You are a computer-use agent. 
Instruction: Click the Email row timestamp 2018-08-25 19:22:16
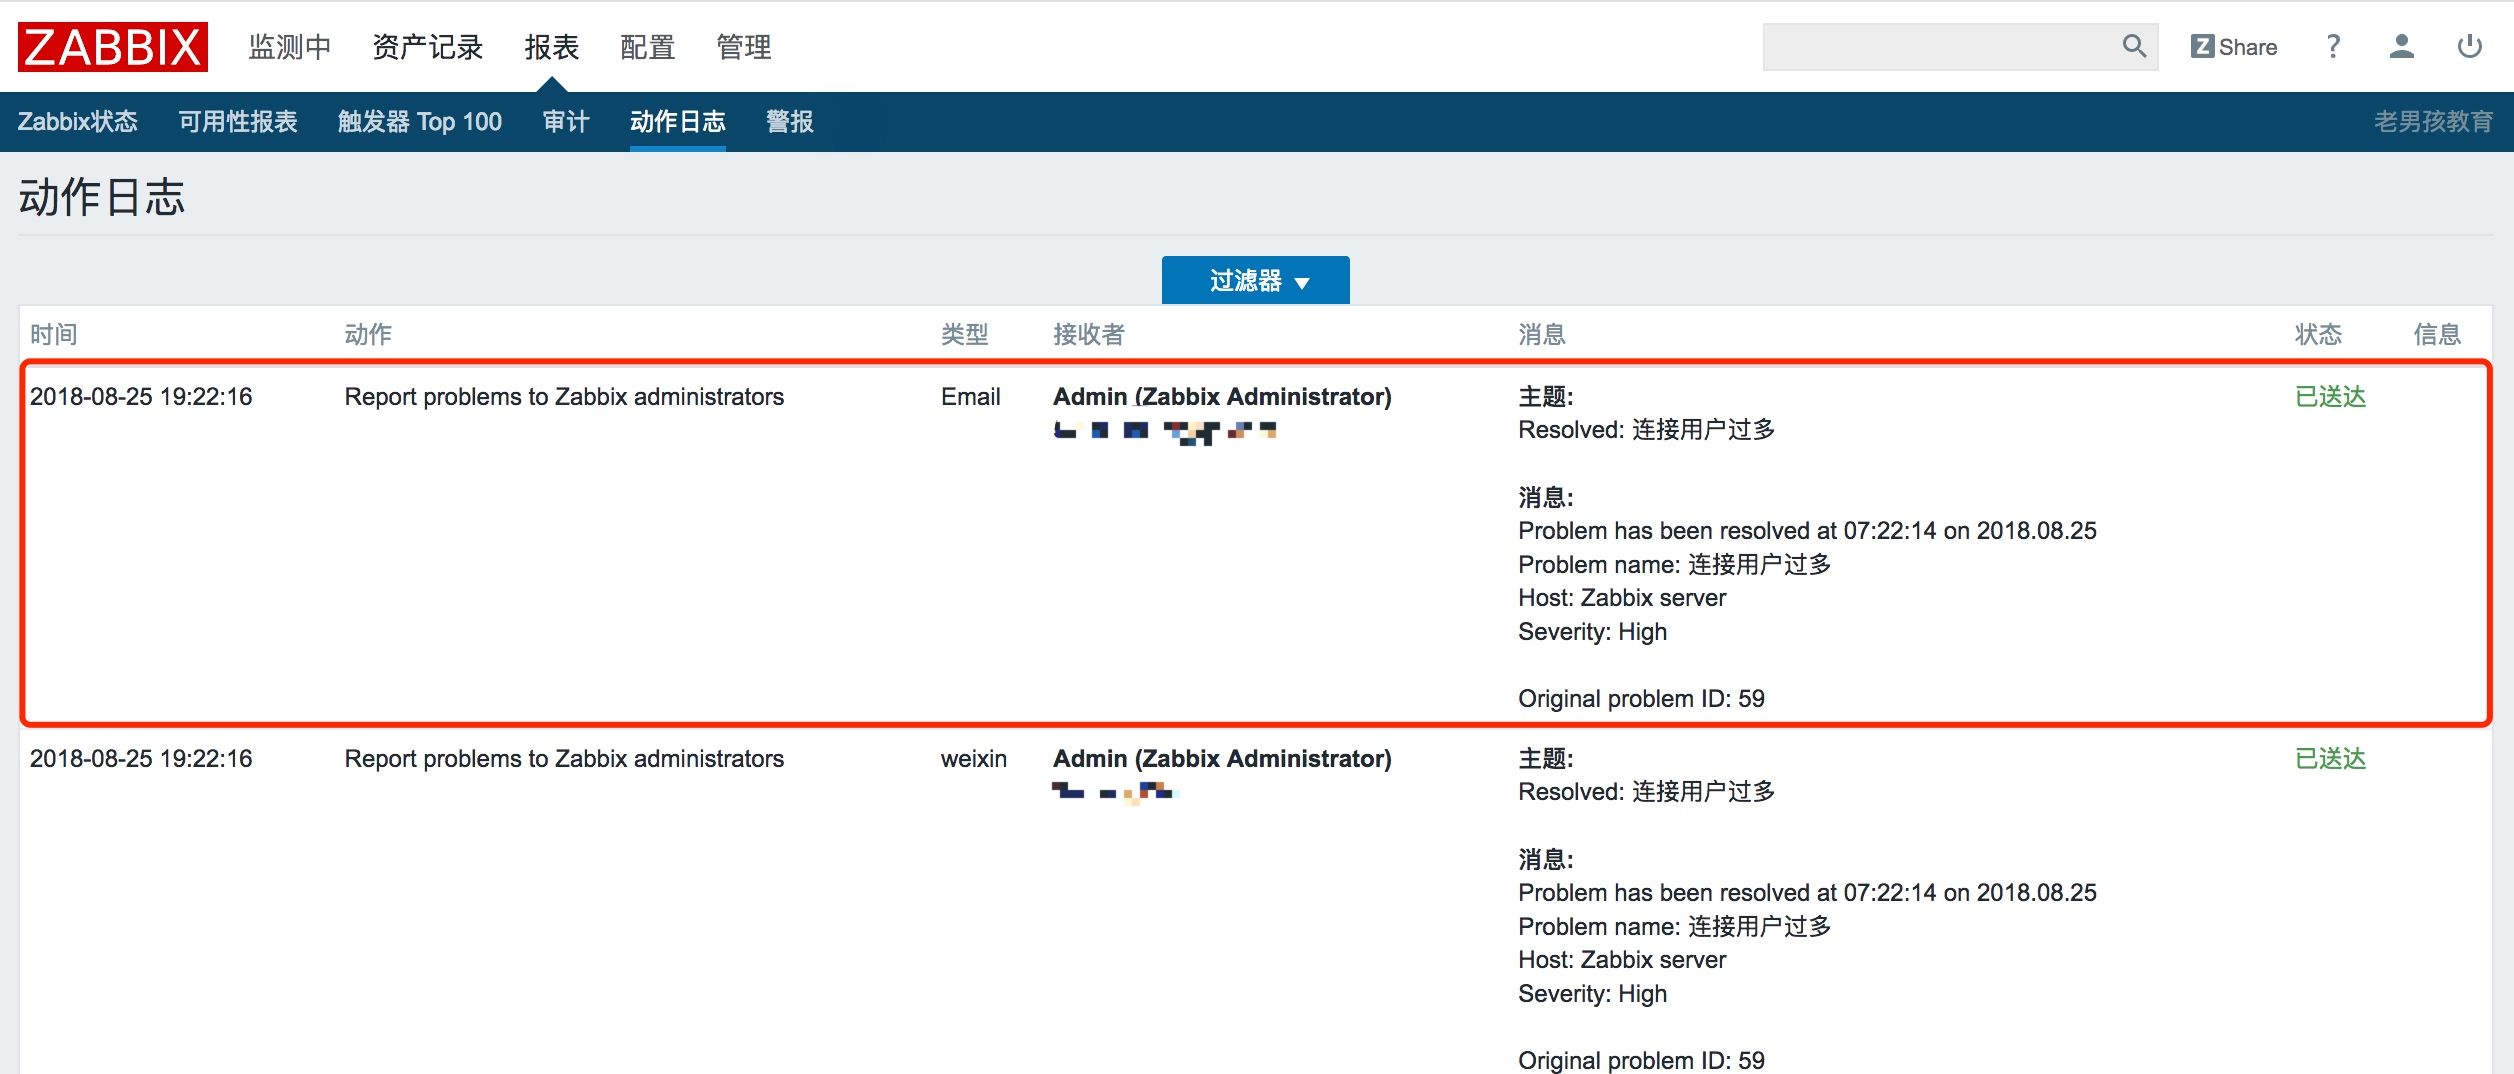click(x=141, y=397)
